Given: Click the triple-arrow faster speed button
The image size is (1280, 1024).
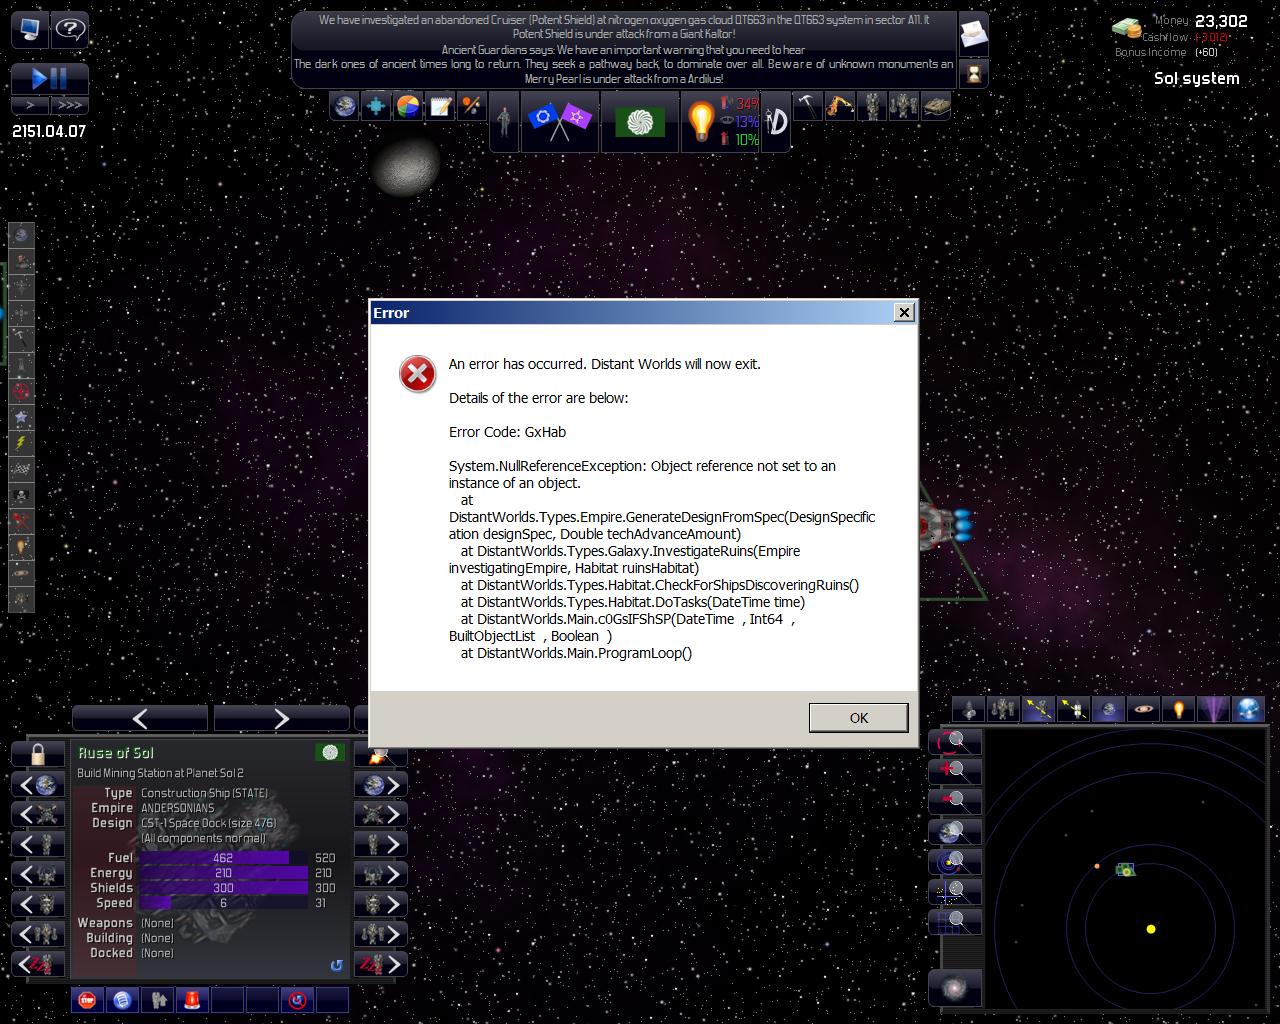Looking at the screenshot, I should point(70,104).
